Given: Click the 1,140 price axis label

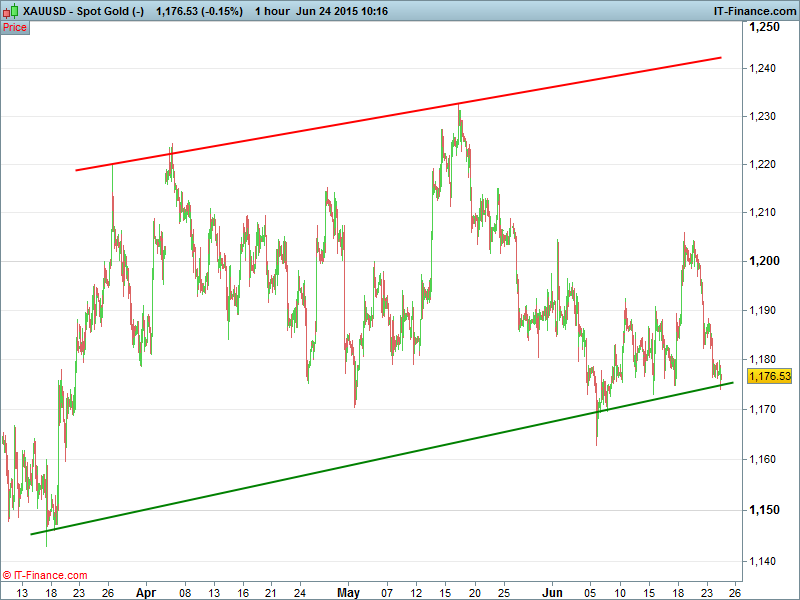Looking at the screenshot, I should 765,560.
